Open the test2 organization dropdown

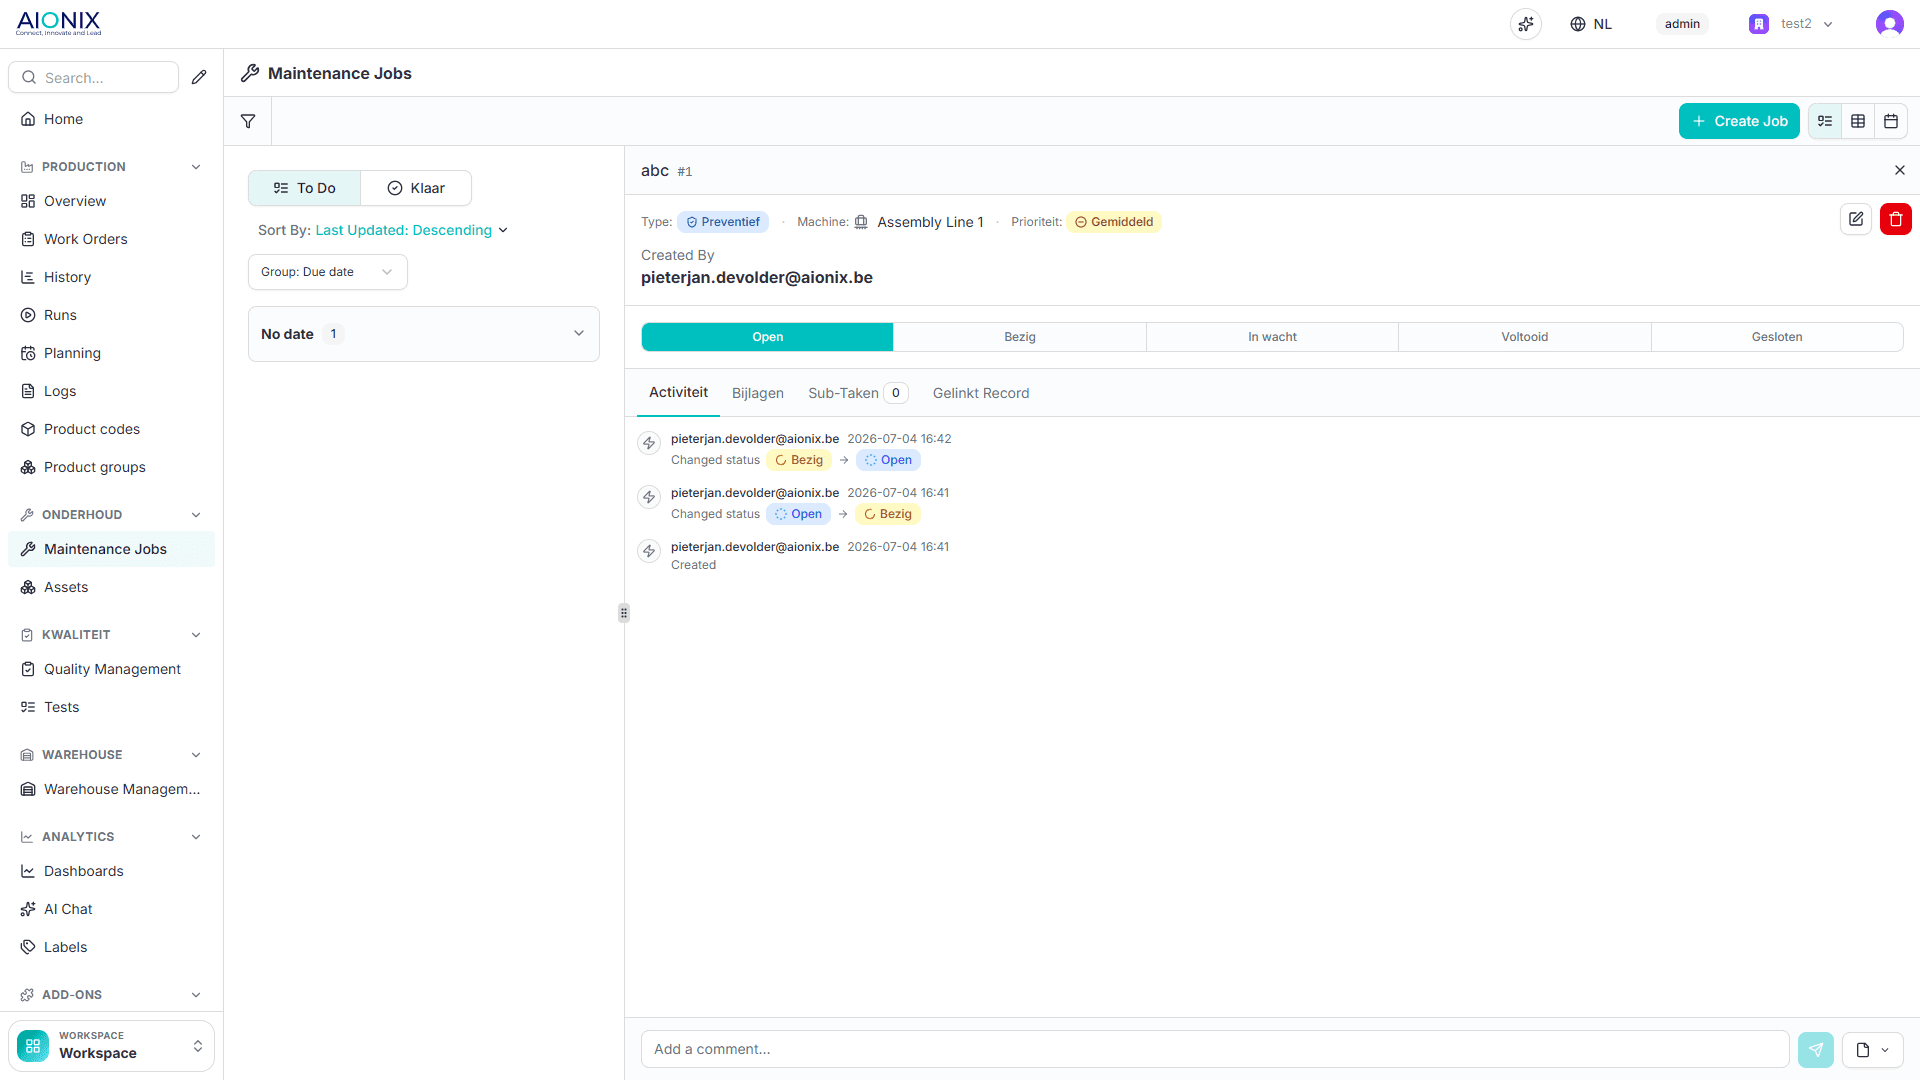coord(1791,24)
